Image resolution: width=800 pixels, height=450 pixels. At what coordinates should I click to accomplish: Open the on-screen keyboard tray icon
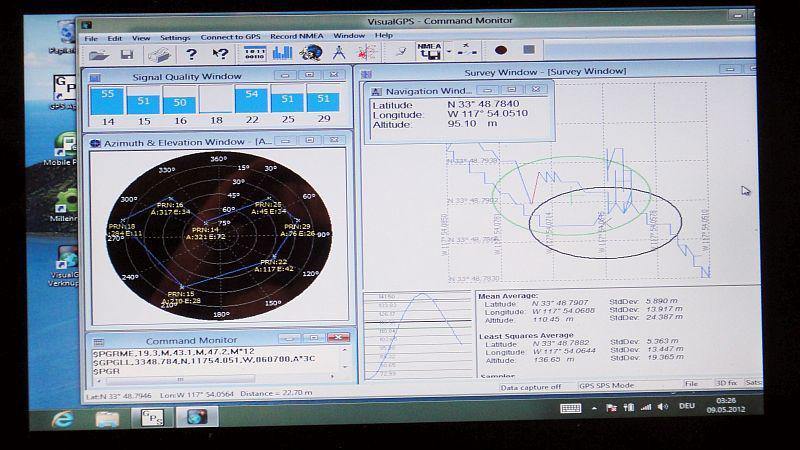tap(570, 408)
